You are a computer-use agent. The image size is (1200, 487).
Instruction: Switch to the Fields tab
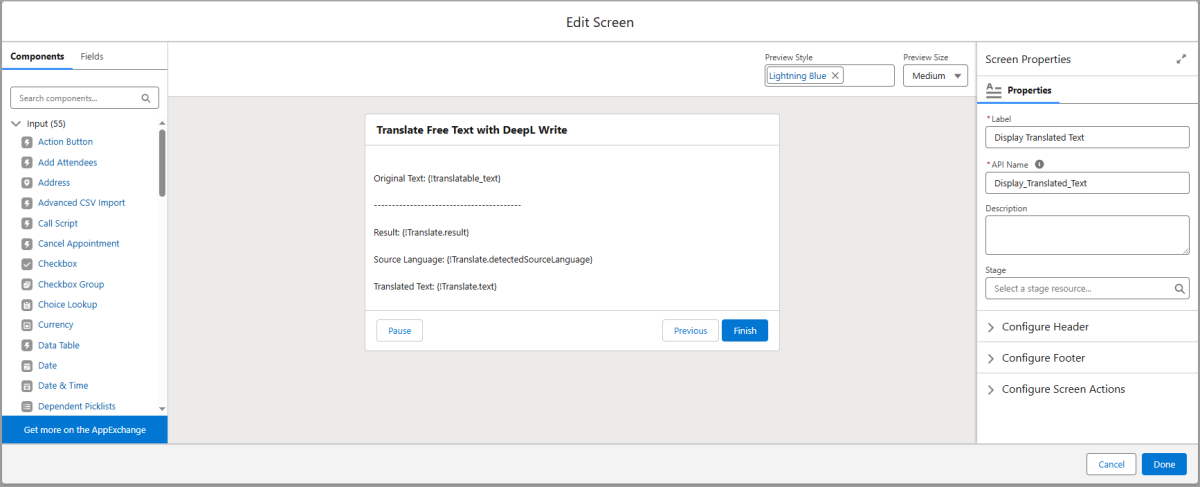point(92,56)
